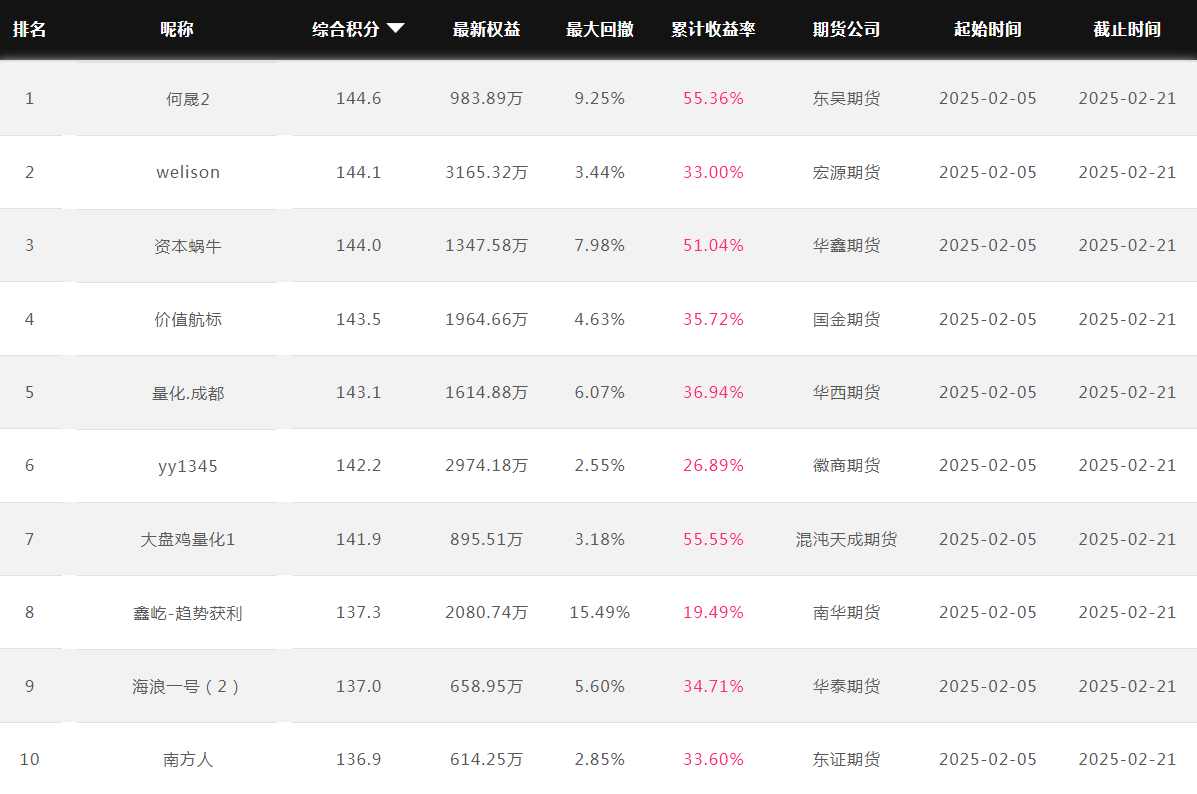Viewport: 1197px width, 794px height.
Task: Select return rate 33.00%
Action: (x=714, y=173)
